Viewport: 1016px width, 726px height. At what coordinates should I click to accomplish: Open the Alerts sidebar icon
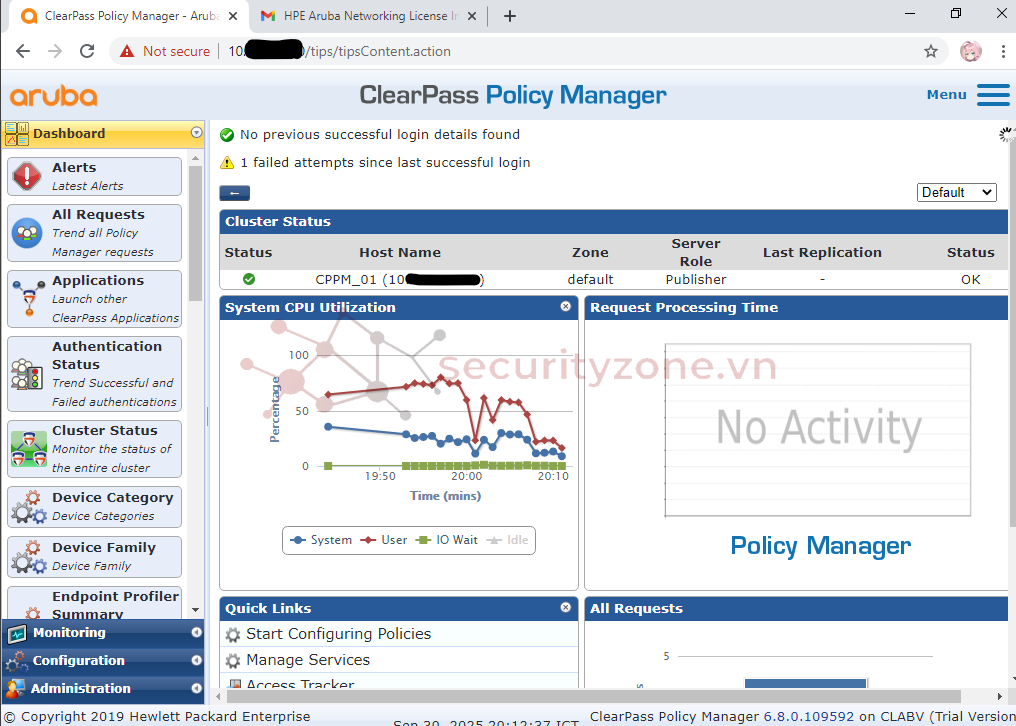[x=27, y=176]
